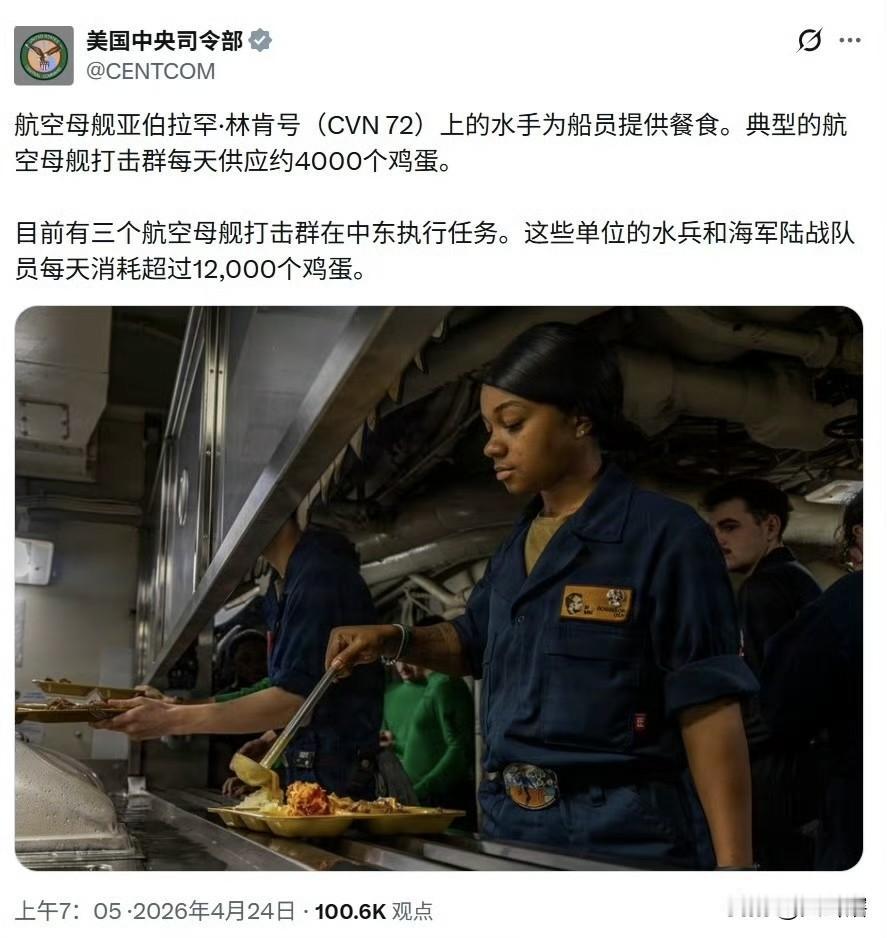Open the 美国中央司令部 profile name
Screen dimensions: 887x938
164,41
